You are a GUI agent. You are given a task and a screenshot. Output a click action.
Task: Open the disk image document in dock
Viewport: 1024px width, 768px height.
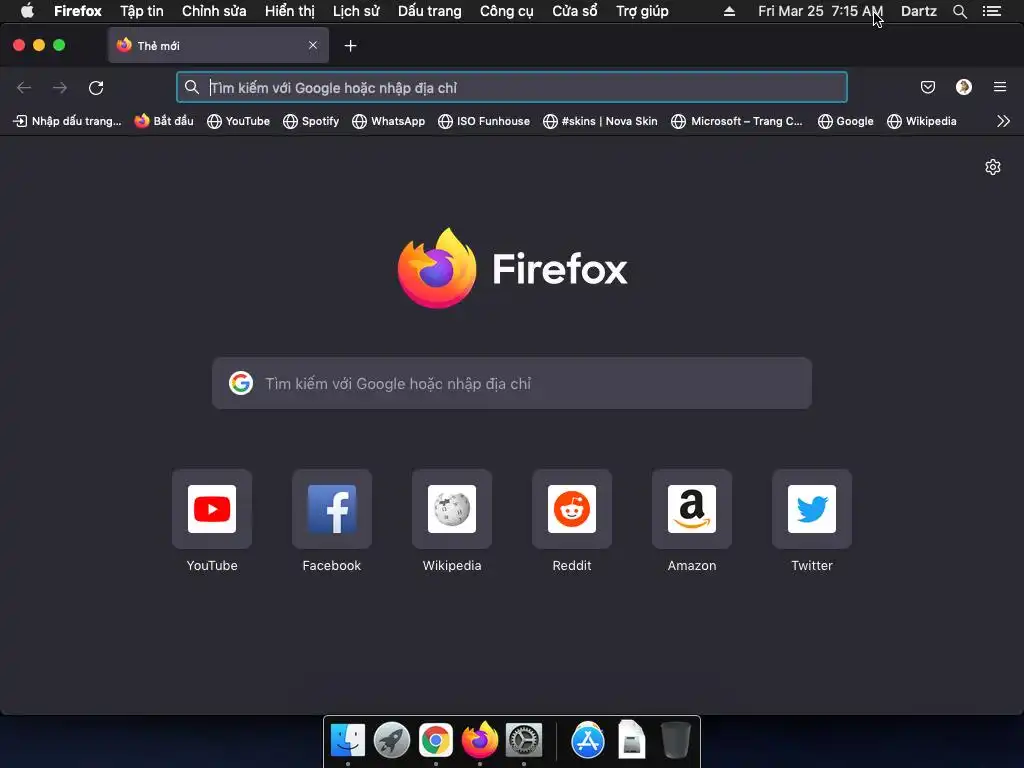tap(632, 740)
